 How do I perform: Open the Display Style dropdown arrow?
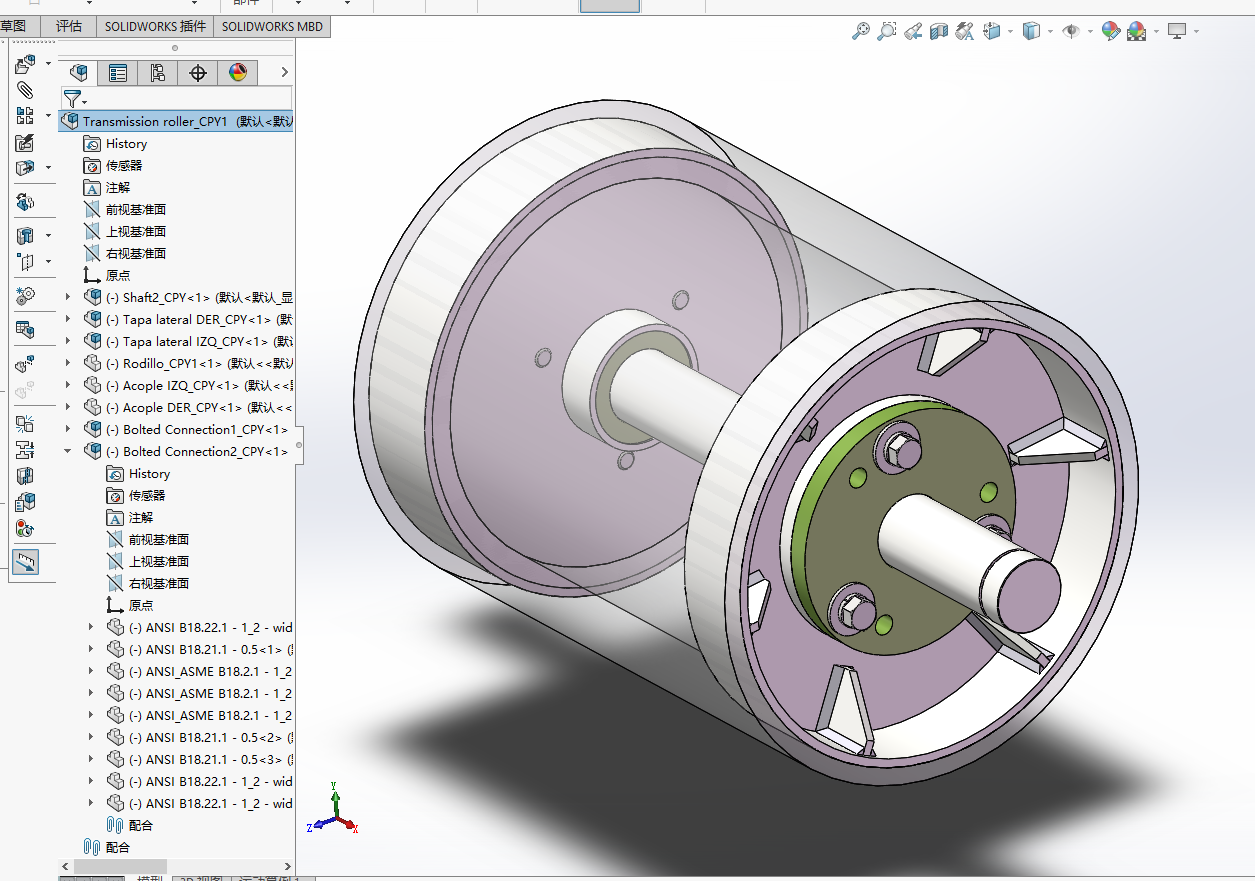point(1050,32)
